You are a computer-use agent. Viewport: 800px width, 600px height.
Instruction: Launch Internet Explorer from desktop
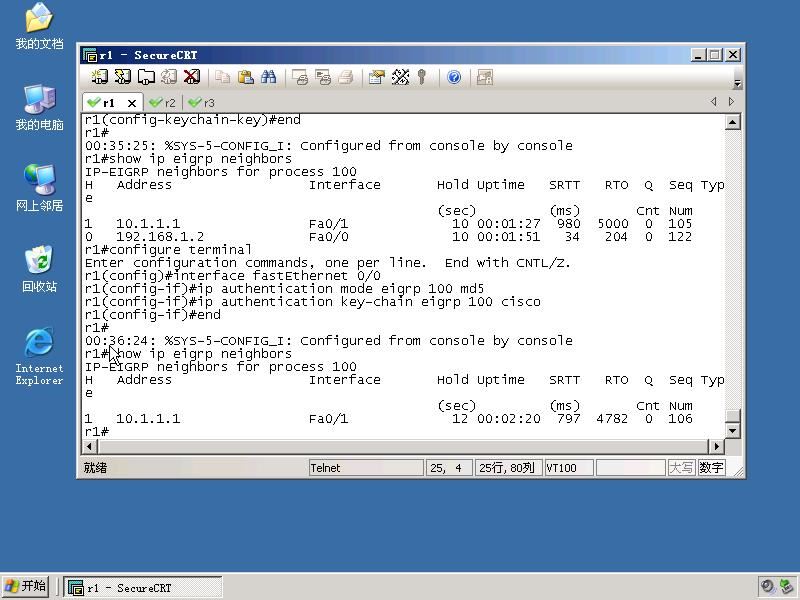[x=39, y=356]
